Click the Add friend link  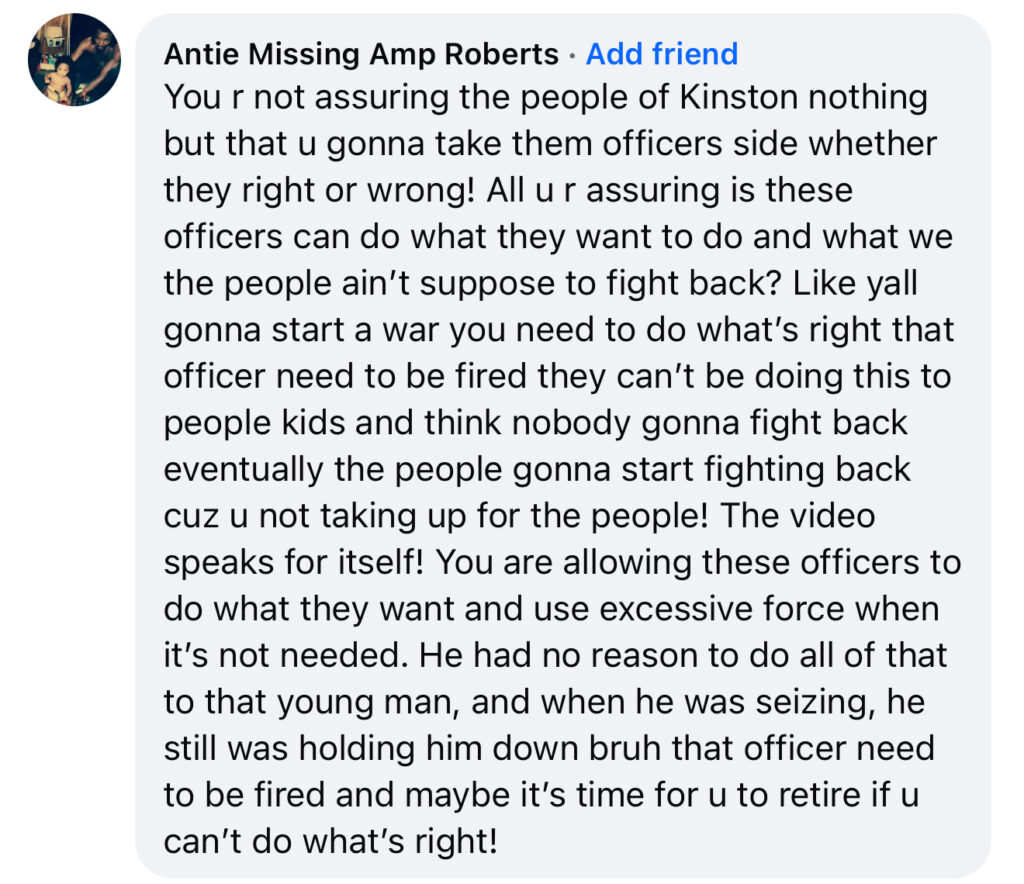pyautogui.click(x=661, y=54)
